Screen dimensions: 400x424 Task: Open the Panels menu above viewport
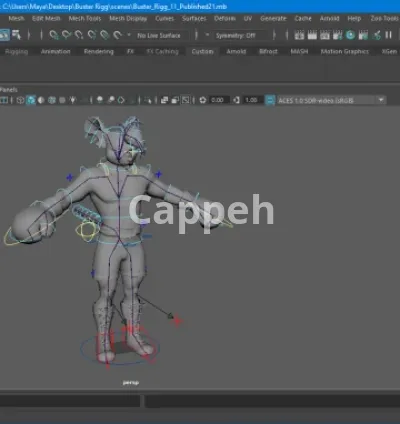click(9, 90)
